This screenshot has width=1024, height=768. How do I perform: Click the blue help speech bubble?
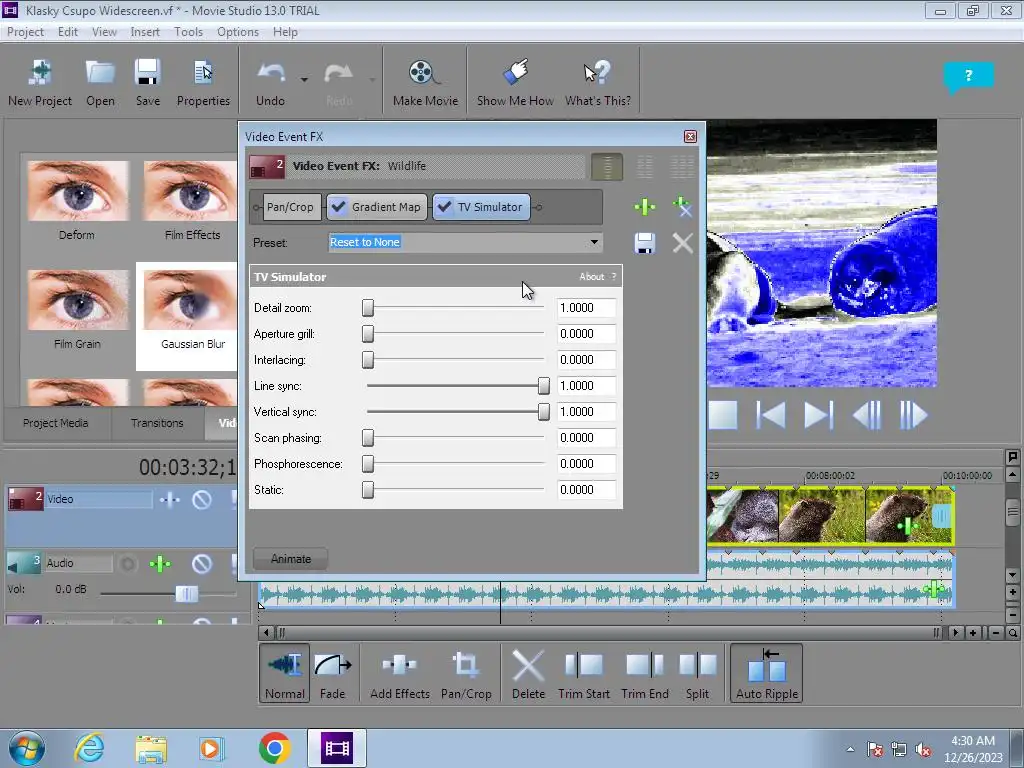[x=968, y=76]
